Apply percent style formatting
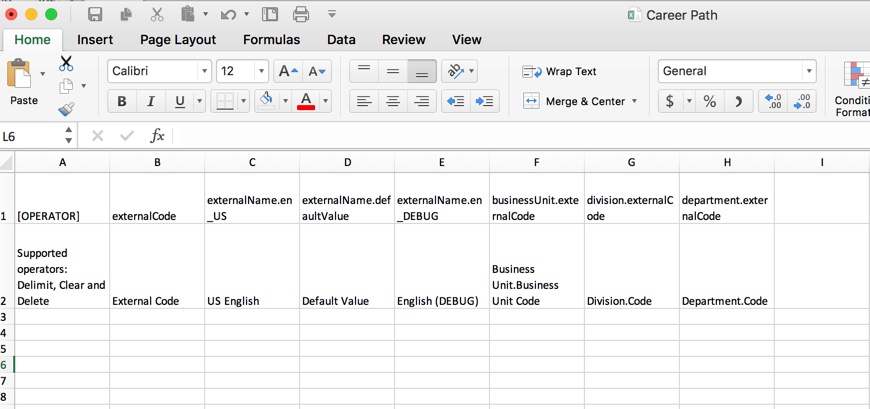 tap(709, 101)
